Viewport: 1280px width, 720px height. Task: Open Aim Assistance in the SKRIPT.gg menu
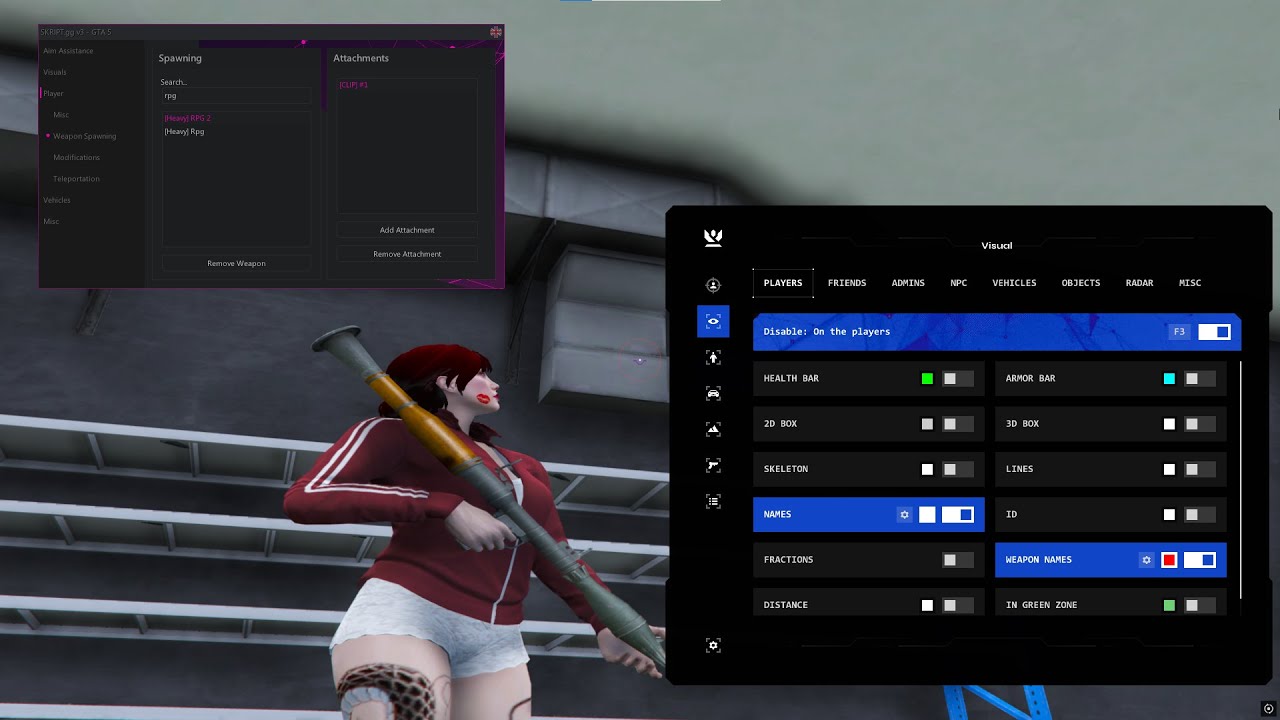68,51
